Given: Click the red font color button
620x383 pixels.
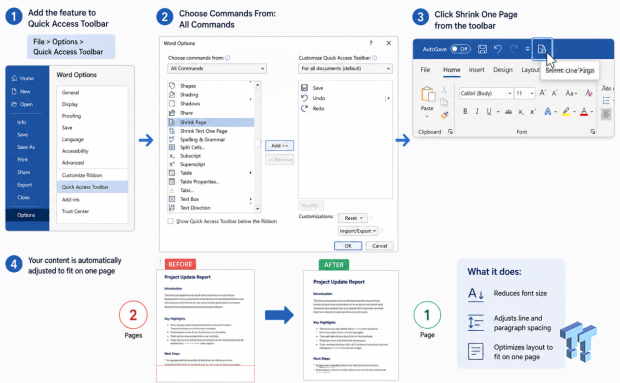Looking at the screenshot, I should (584, 112).
